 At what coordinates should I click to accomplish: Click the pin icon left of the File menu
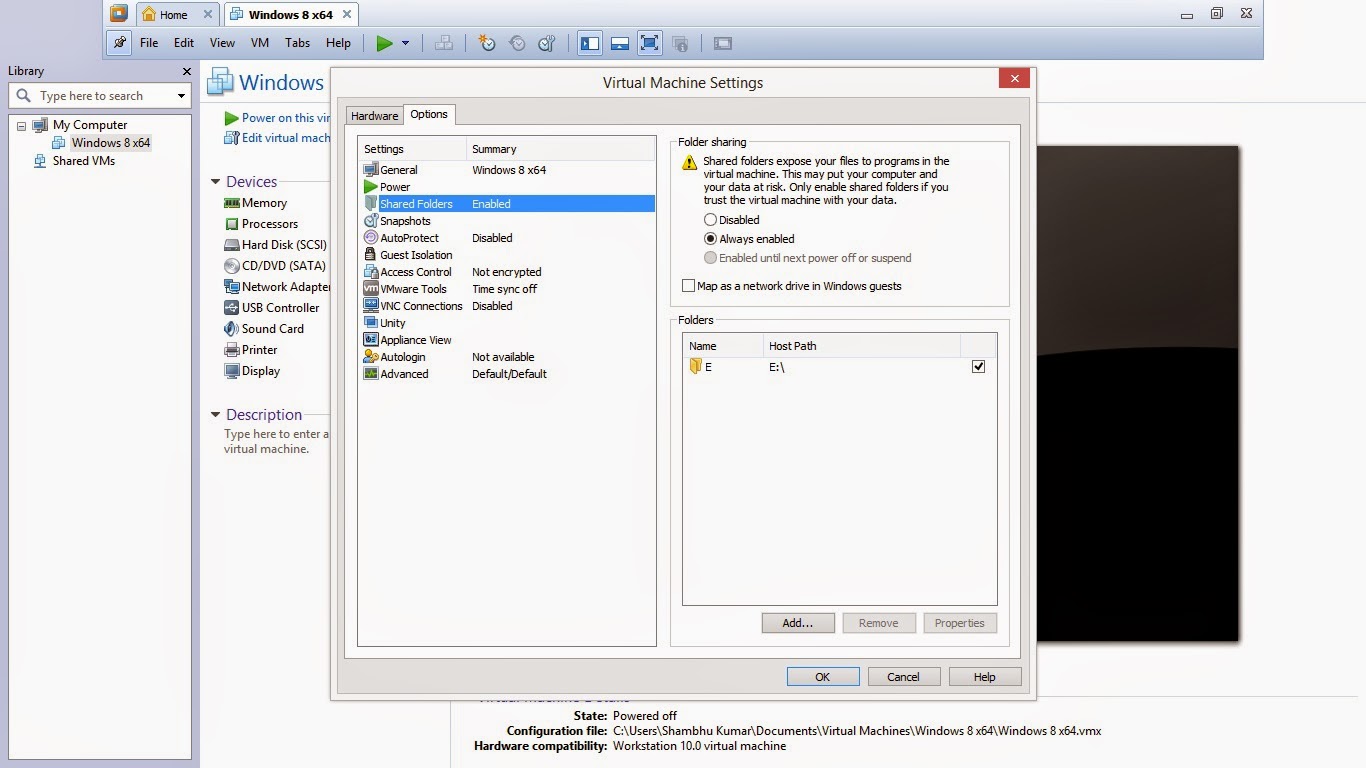point(119,43)
